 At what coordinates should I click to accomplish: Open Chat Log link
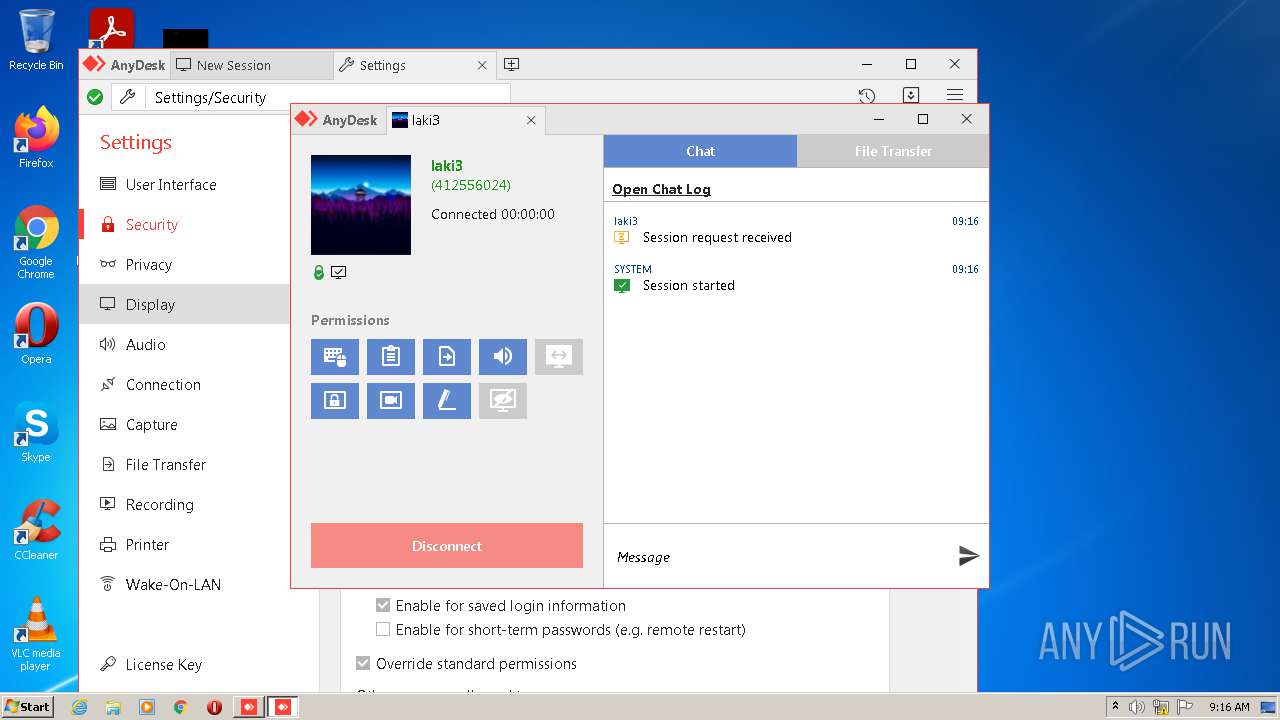coord(661,189)
